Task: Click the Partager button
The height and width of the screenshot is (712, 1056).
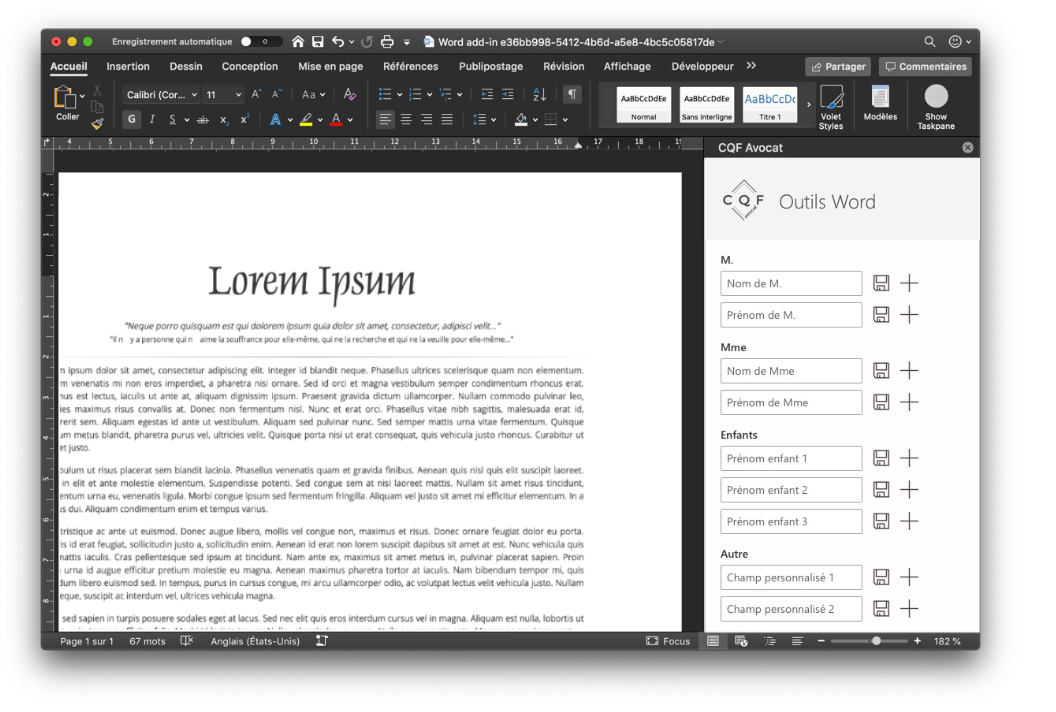Action: pos(838,67)
